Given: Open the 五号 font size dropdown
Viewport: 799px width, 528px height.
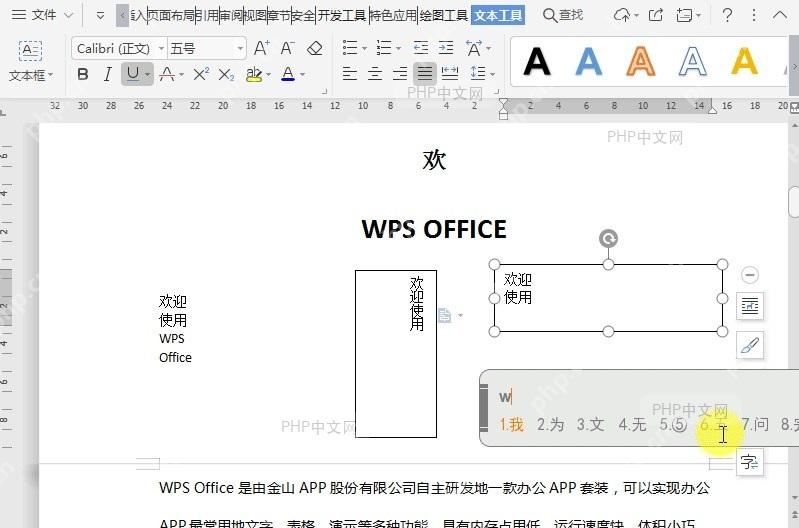Looking at the screenshot, I should [240, 49].
